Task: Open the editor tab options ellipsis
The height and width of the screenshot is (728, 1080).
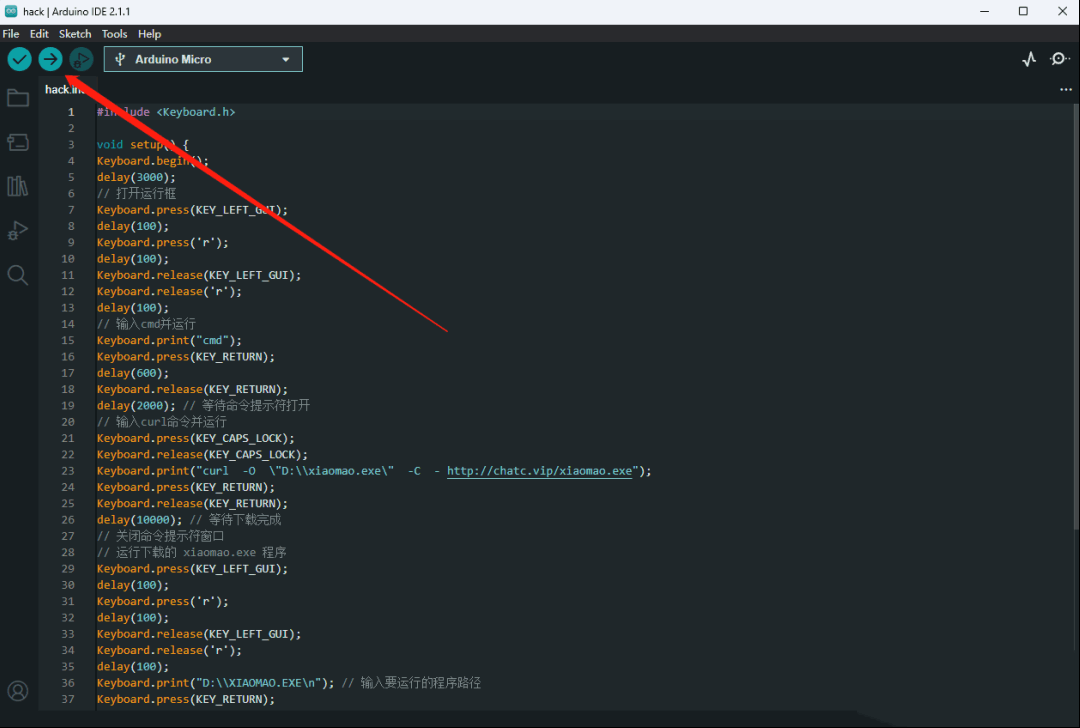Action: (1066, 90)
